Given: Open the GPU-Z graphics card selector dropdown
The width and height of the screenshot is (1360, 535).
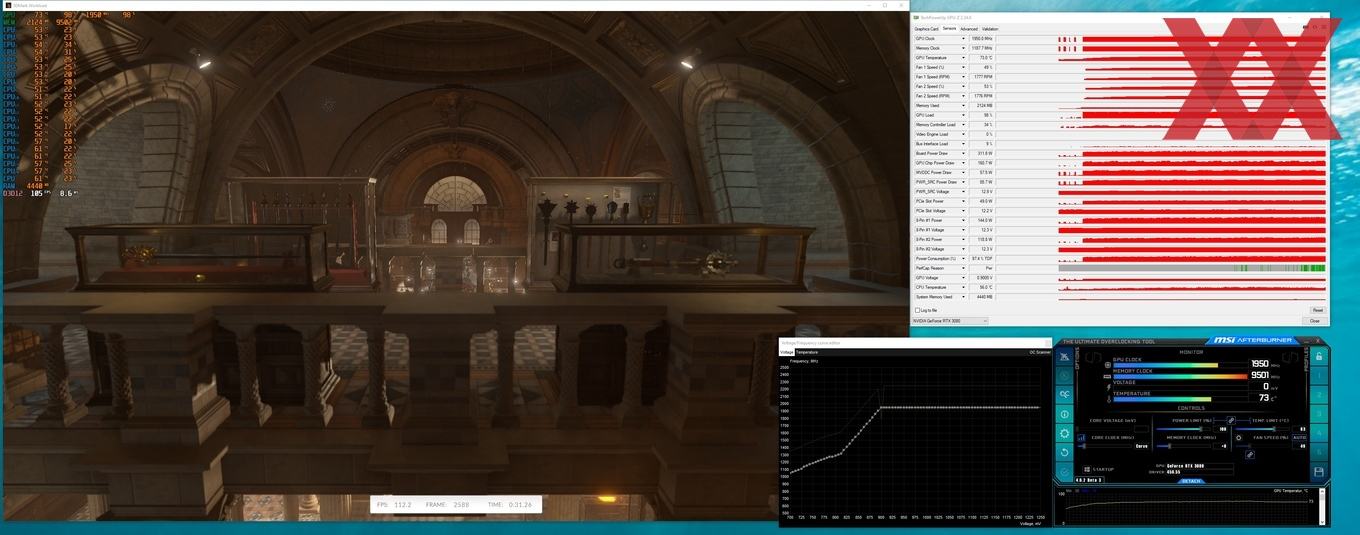Looking at the screenshot, I should tap(949, 320).
